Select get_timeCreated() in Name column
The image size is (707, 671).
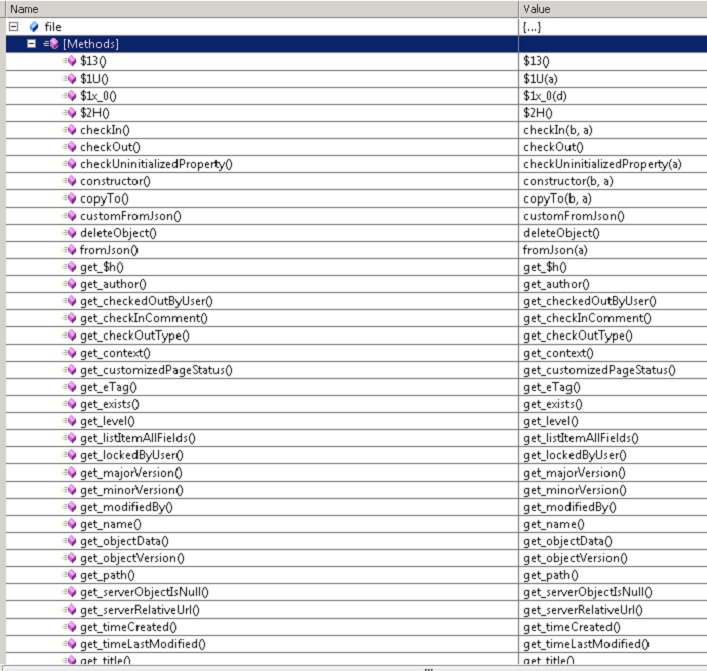(x=128, y=627)
